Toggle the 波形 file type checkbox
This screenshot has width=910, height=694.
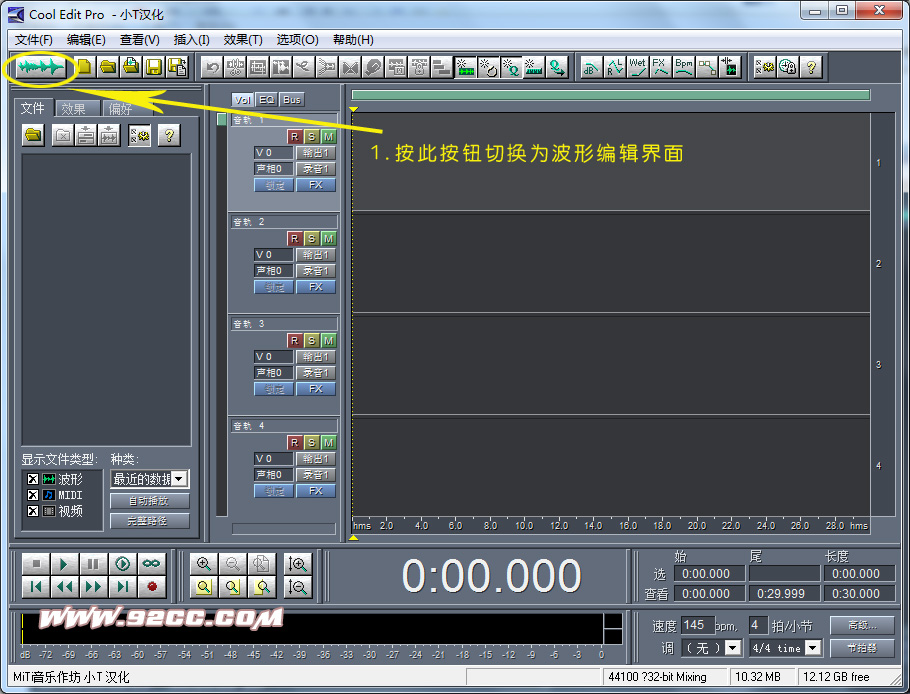[33, 480]
